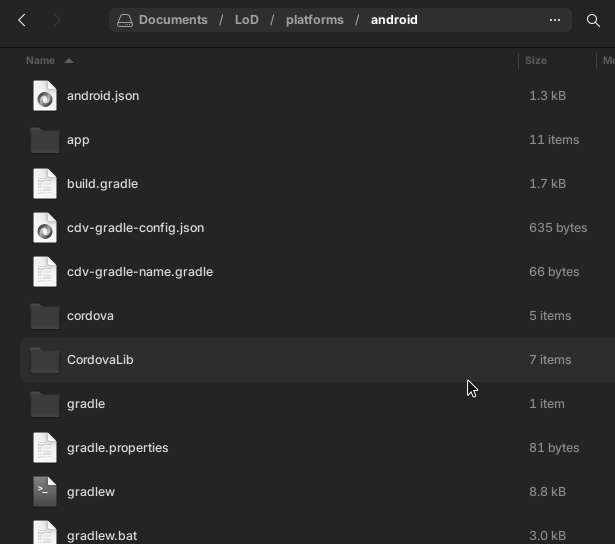Screen dimensions: 615x544
Task: Select the cordova folder icon
Action: pos(45,316)
